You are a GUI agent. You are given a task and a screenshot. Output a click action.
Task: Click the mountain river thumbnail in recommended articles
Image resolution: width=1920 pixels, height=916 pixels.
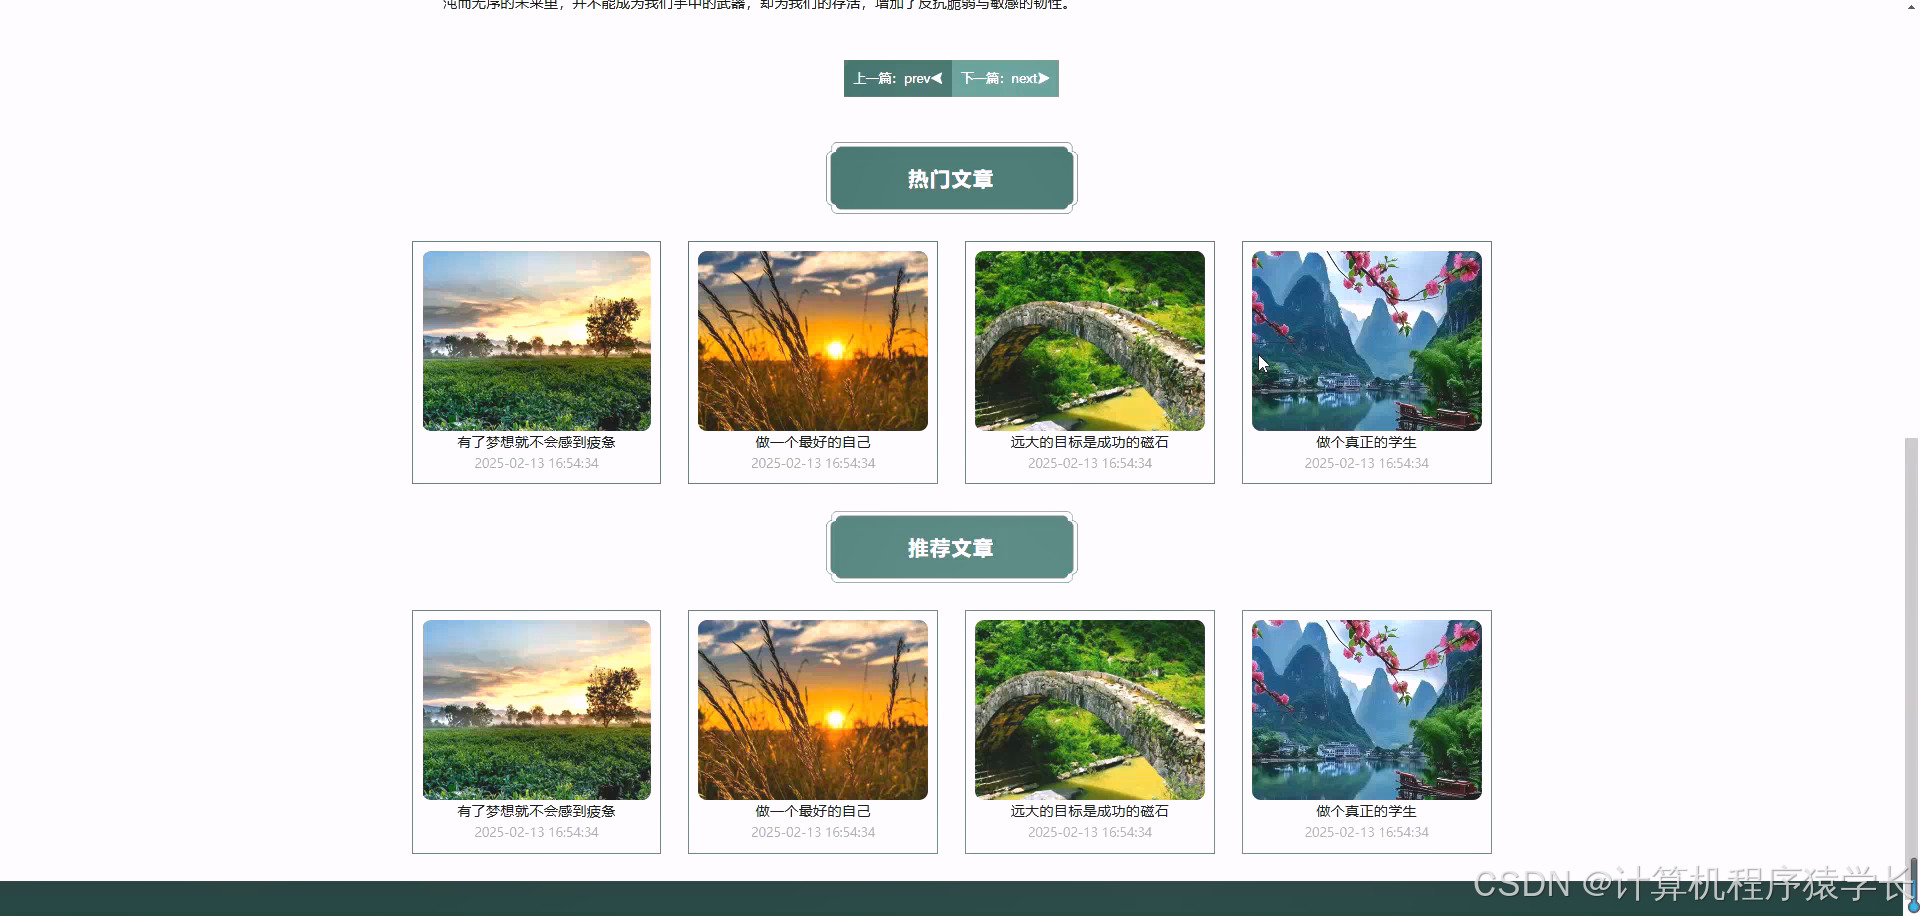[x=1366, y=710]
